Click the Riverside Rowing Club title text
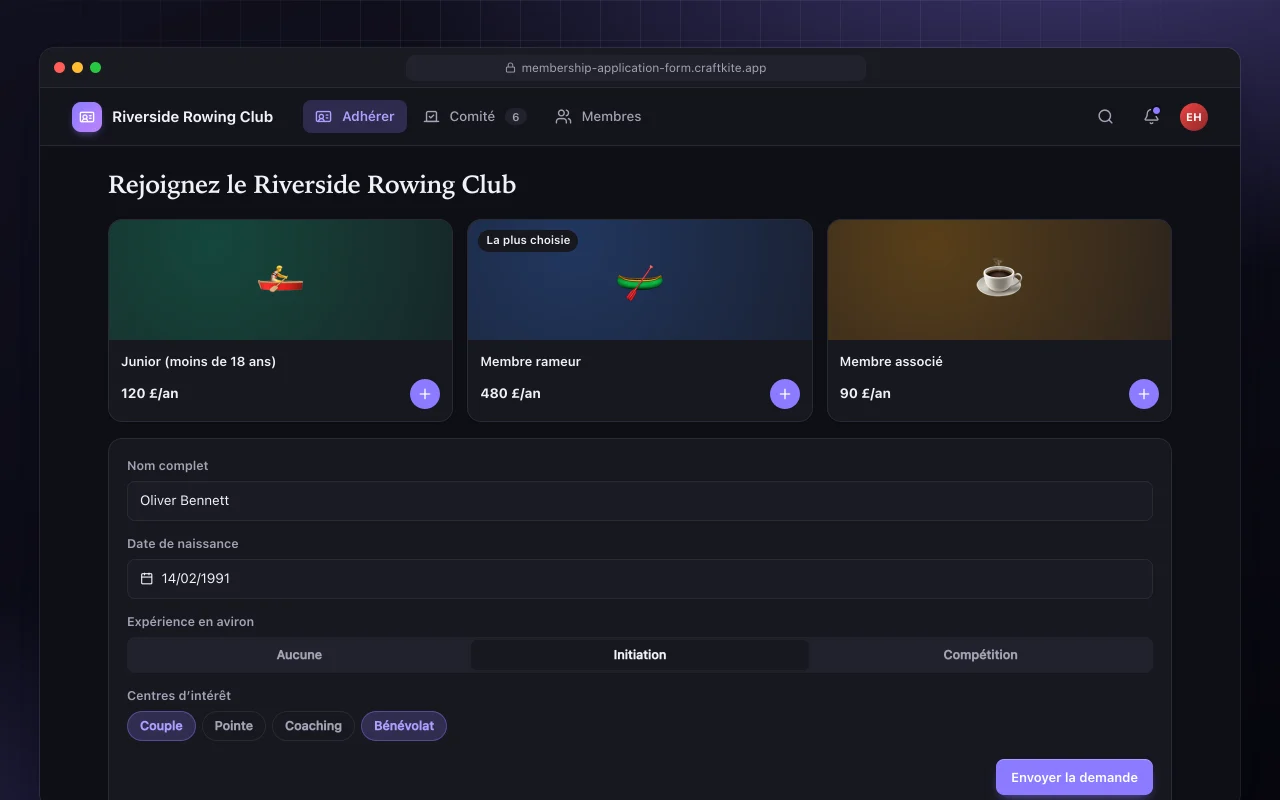Viewport: 1280px width, 800px height. 192,117
